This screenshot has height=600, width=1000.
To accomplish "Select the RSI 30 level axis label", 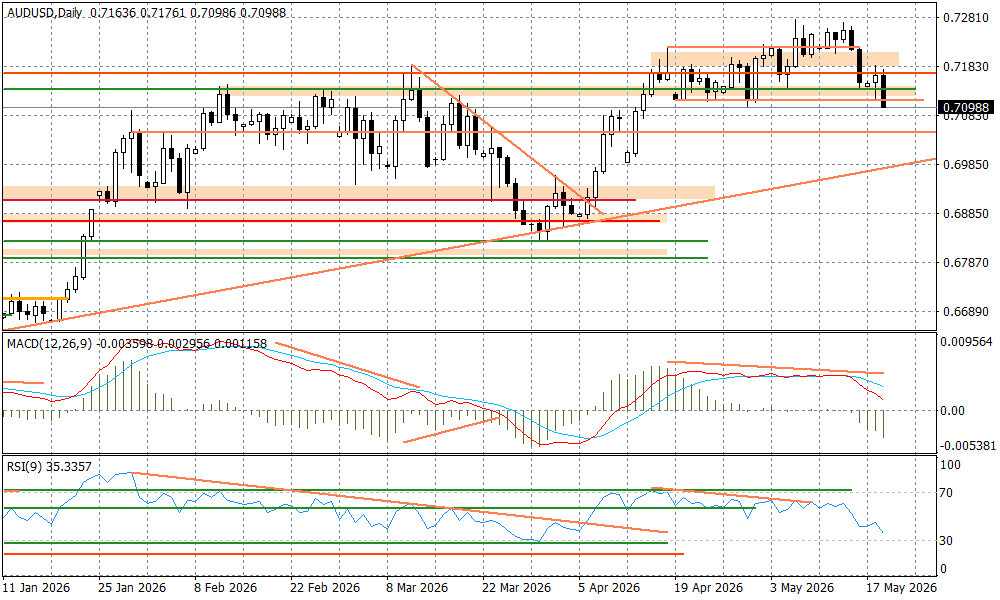I will coord(946,541).
